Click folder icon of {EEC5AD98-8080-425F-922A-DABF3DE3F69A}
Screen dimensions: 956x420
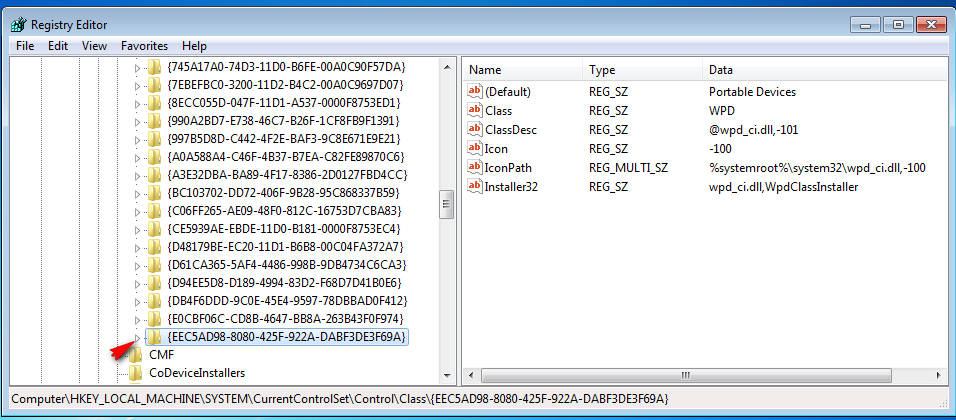154,337
